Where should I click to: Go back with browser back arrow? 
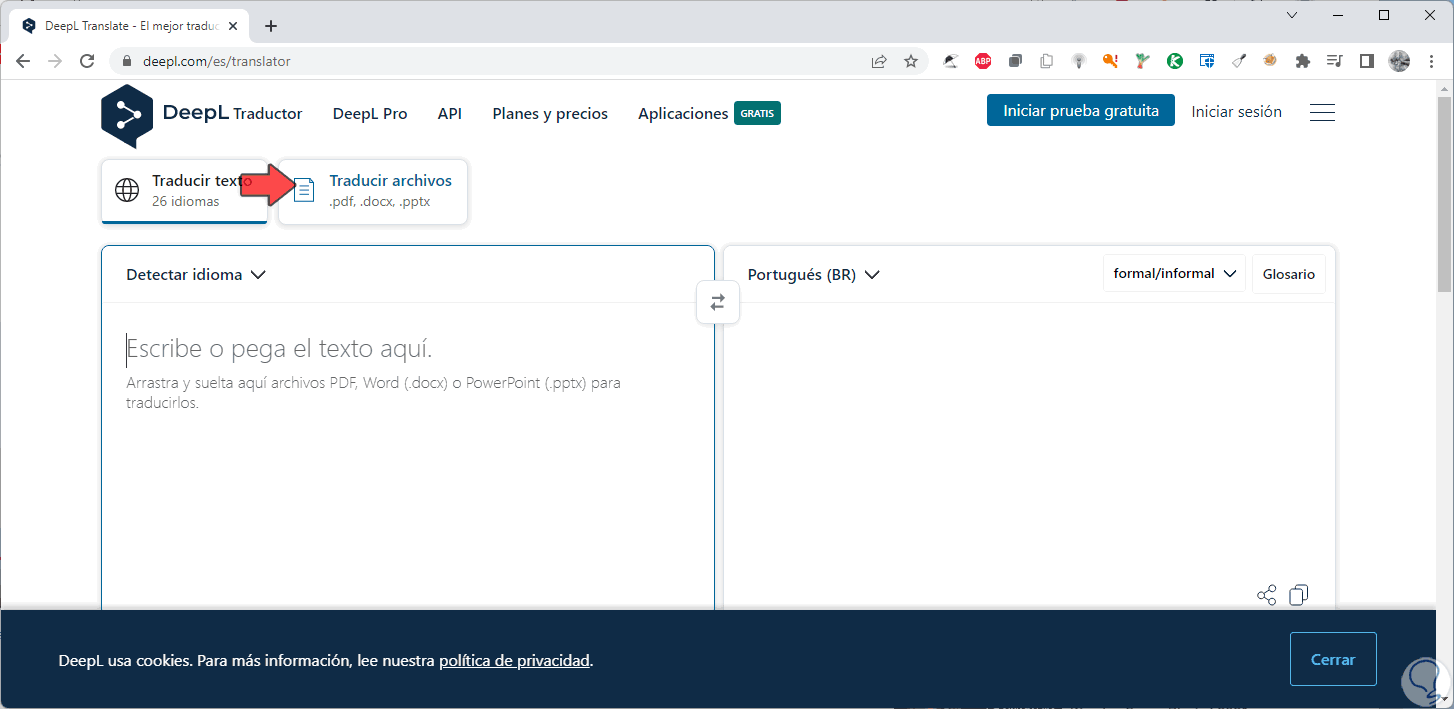pyautogui.click(x=23, y=61)
